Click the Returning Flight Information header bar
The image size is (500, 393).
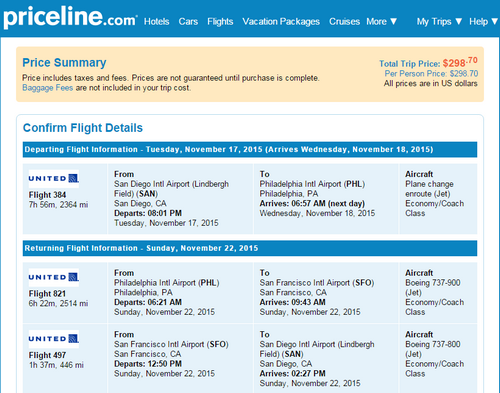250,248
